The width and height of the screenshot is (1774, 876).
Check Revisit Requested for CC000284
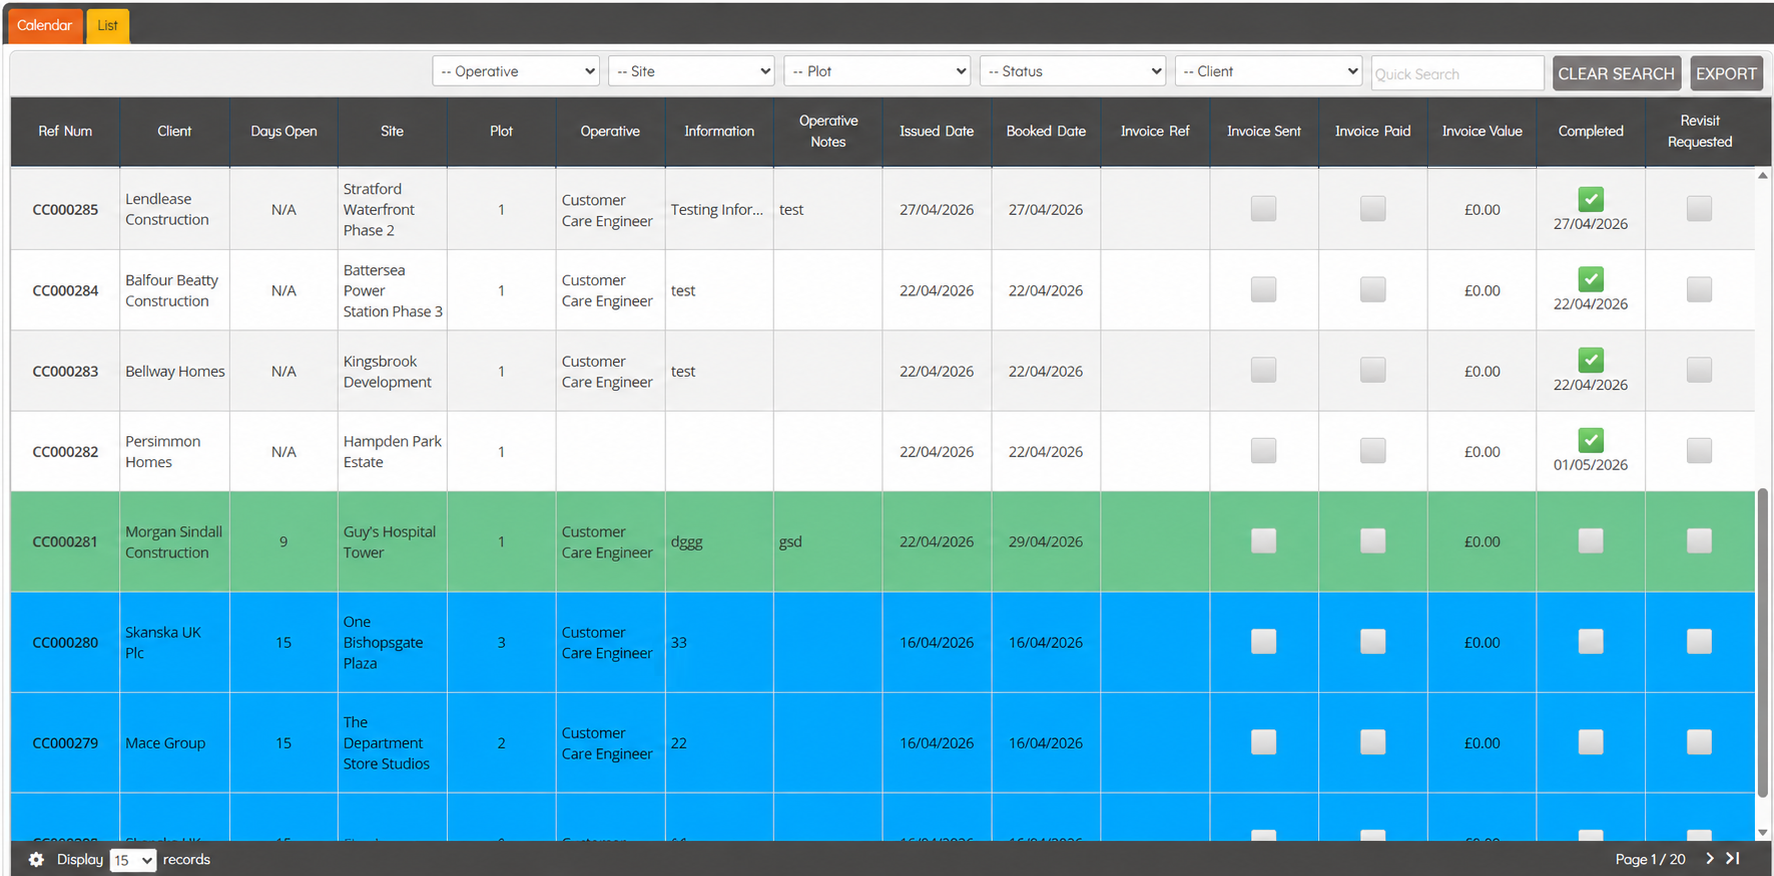[x=1699, y=290]
